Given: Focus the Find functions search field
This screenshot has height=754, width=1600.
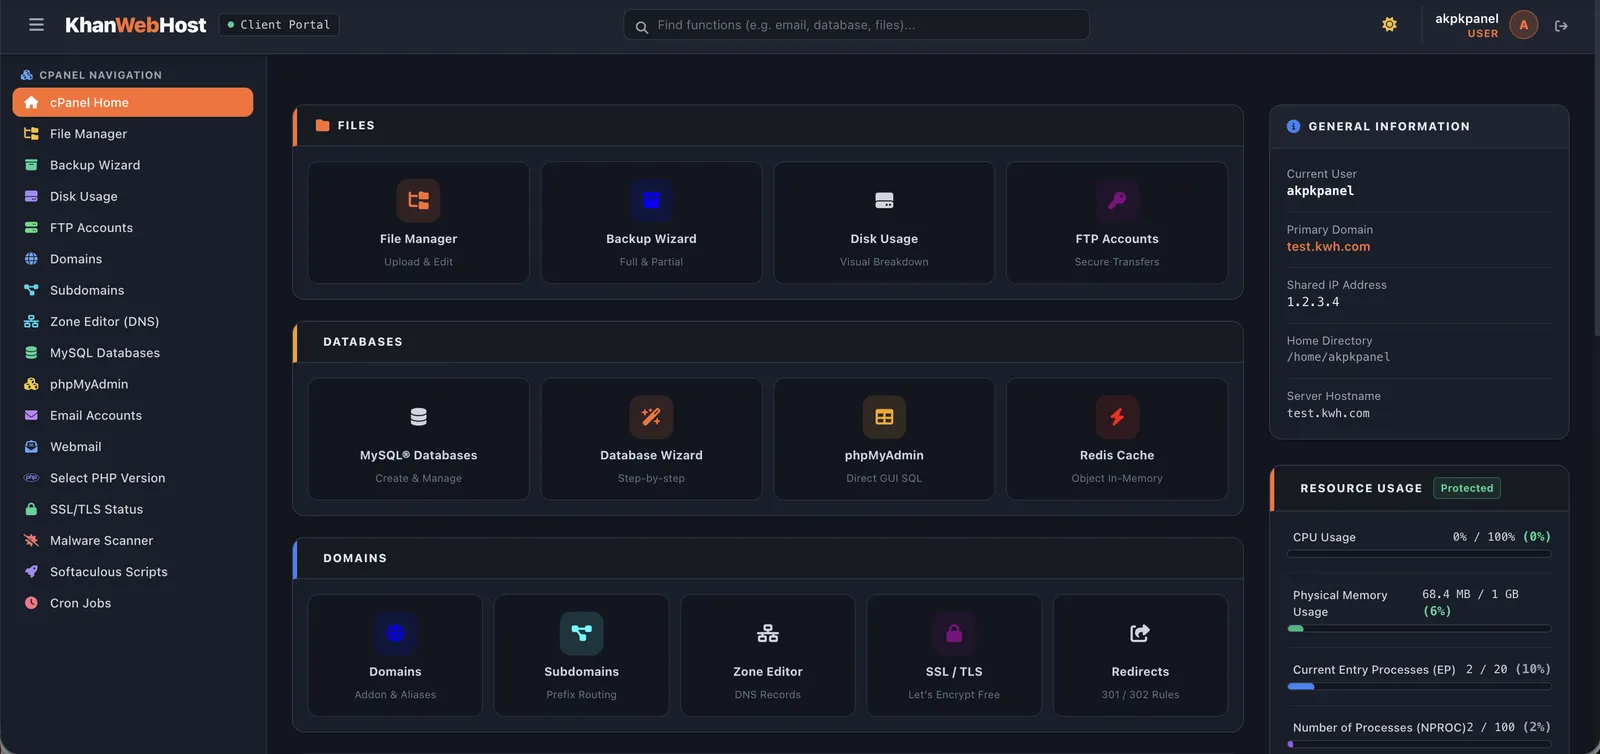Looking at the screenshot, I should pos(856,25).
